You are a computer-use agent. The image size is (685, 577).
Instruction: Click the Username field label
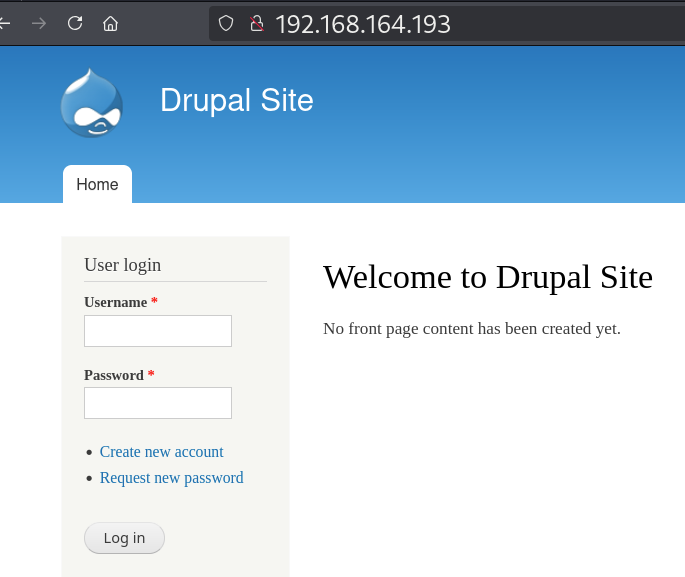(115, 302)
